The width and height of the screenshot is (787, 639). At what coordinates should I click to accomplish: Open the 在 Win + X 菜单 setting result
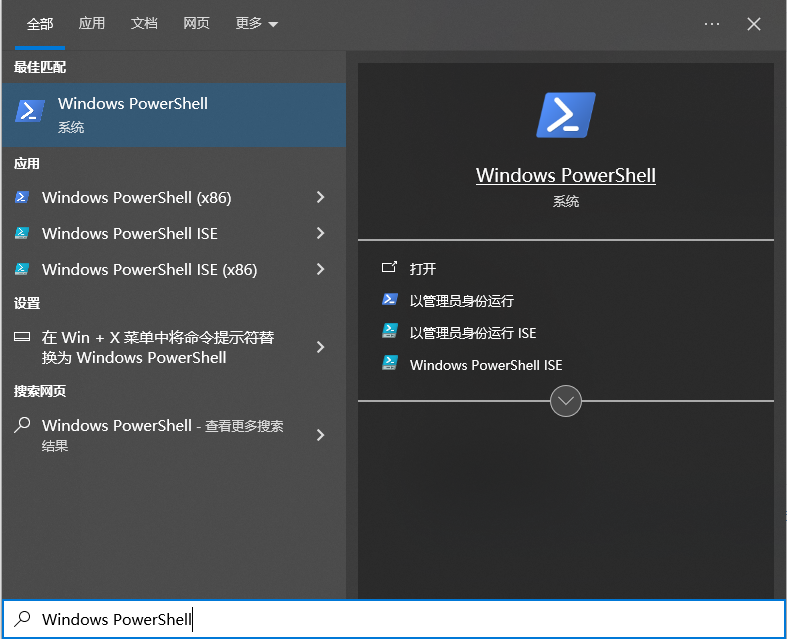pos(174,347)
